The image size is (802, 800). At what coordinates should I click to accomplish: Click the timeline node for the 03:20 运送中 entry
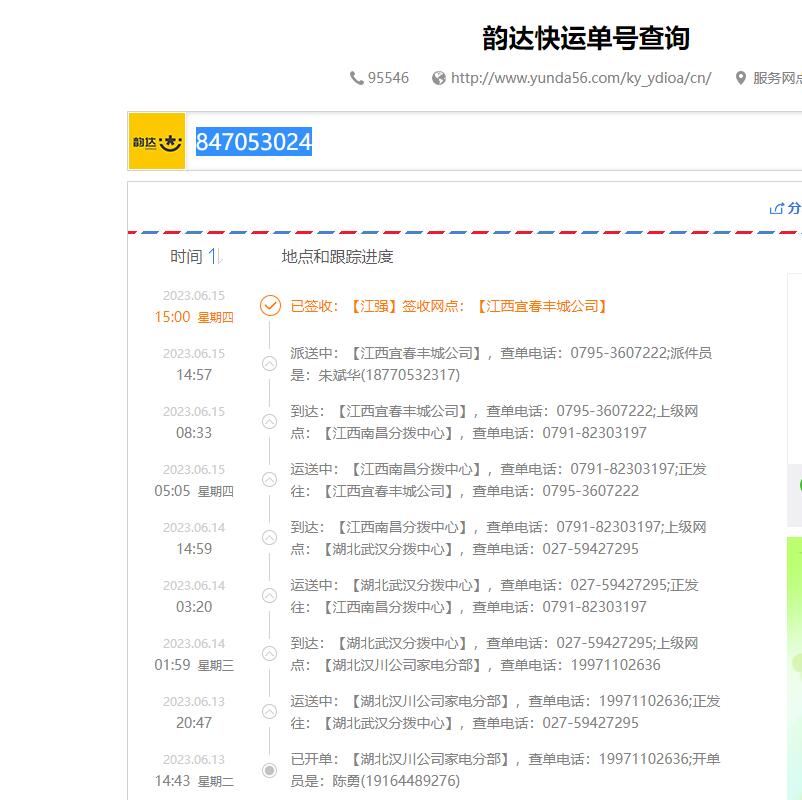[270, 595]
